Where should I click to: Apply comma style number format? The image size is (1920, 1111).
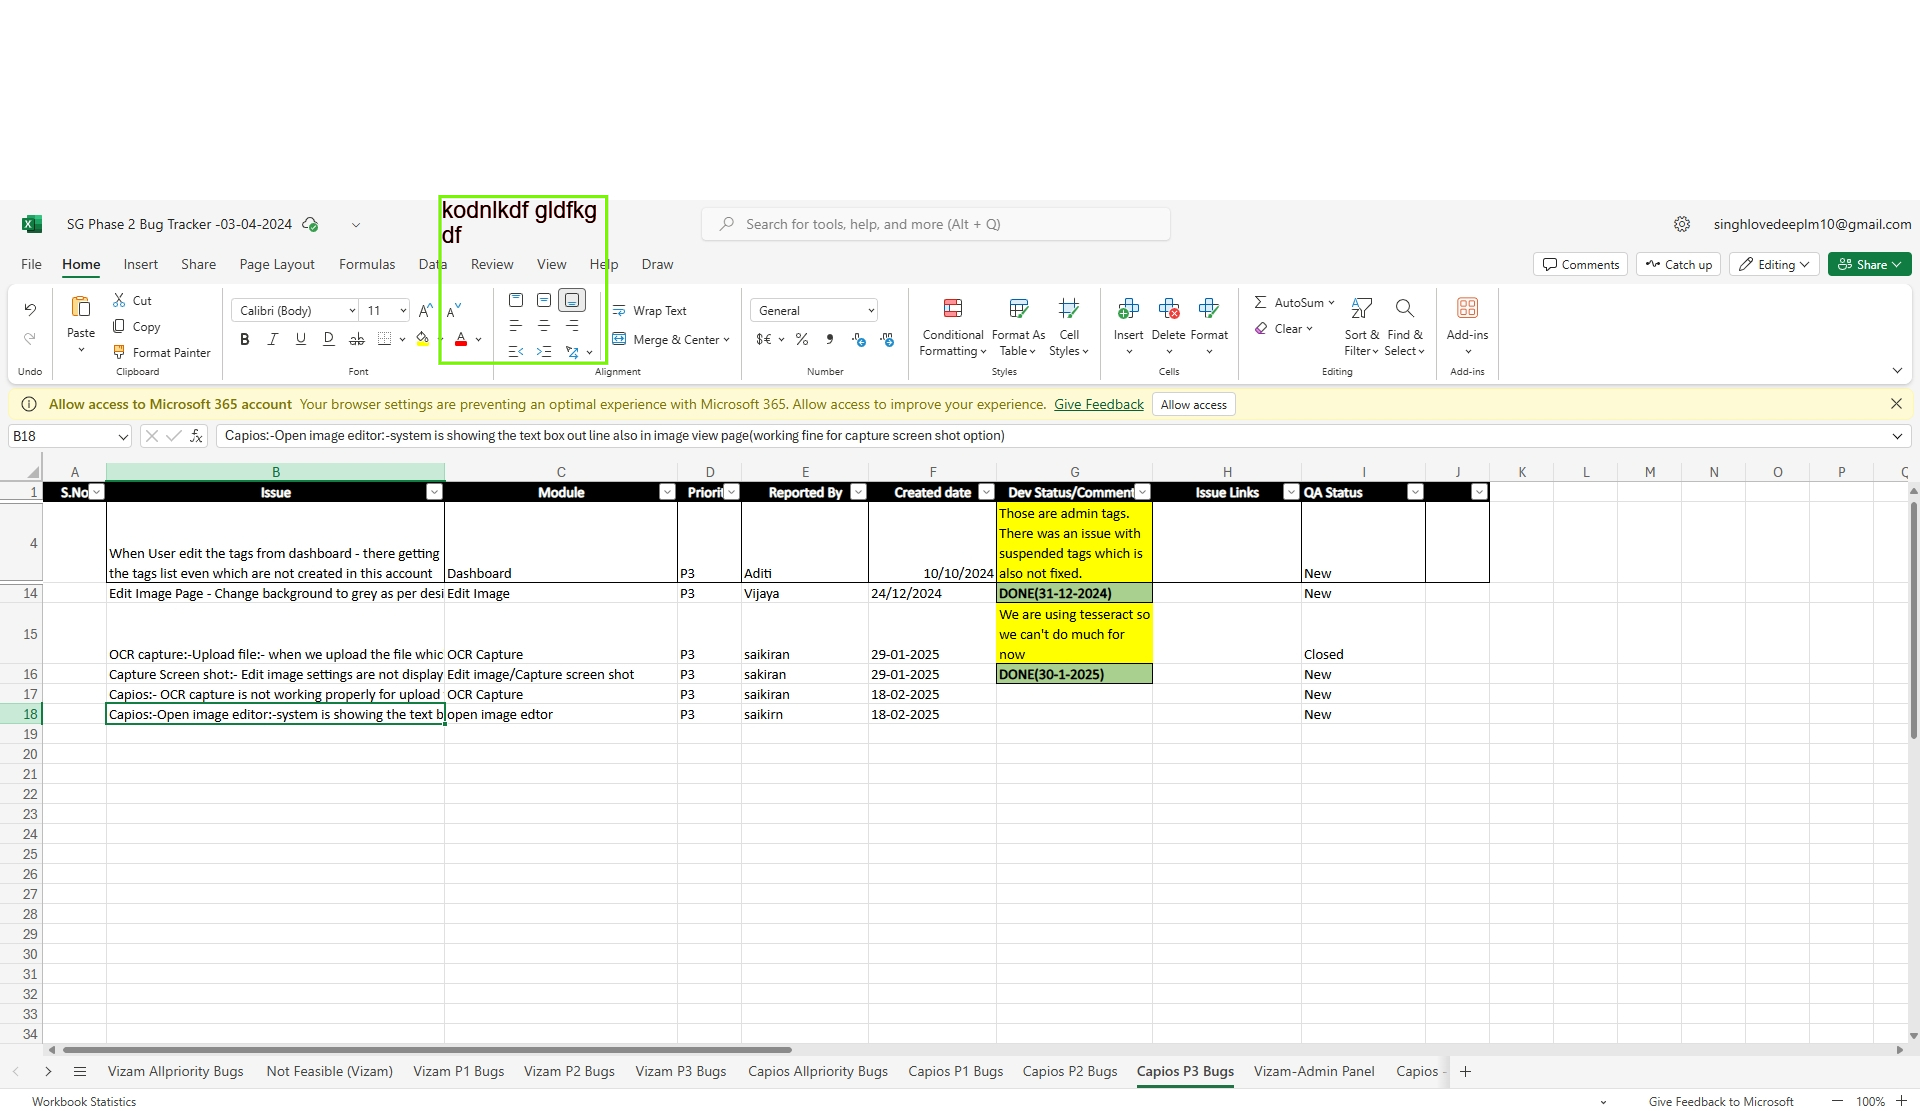click(x=830, y=339)
